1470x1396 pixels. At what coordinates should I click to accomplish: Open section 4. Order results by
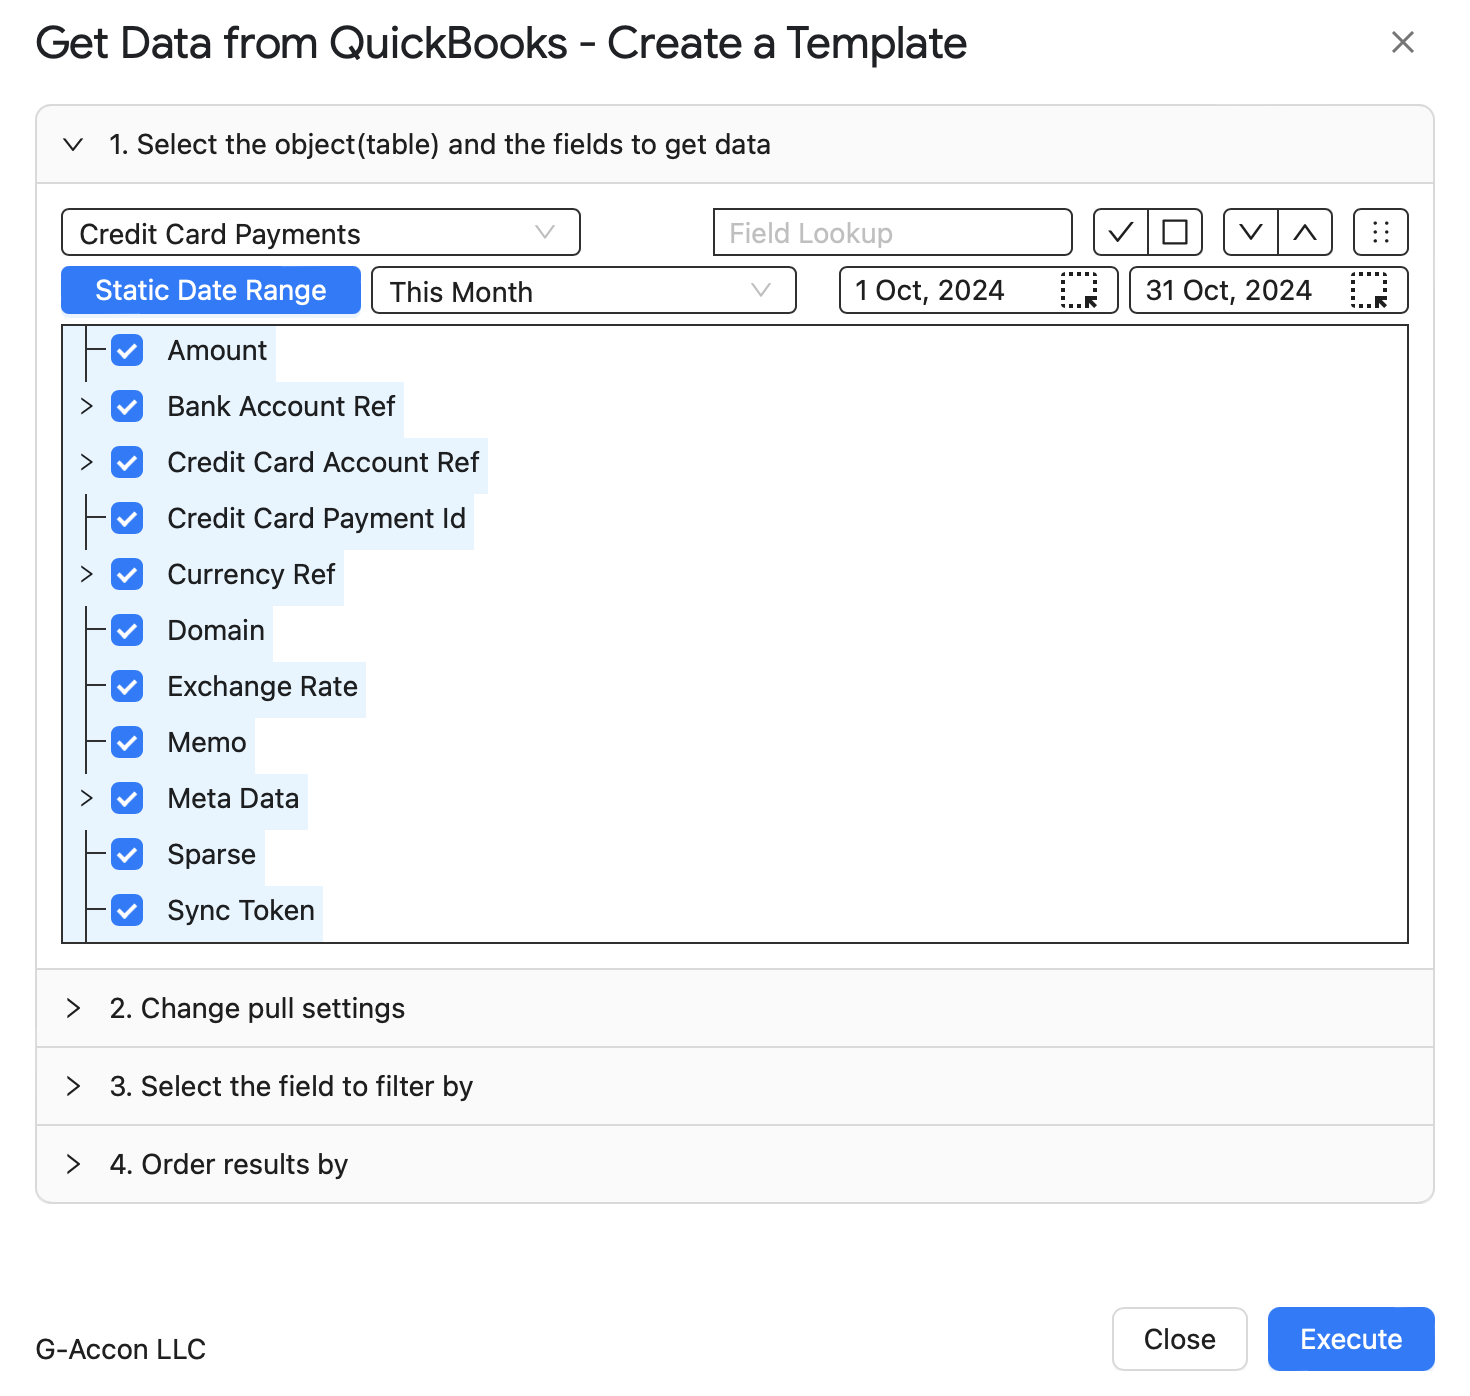229,1164
